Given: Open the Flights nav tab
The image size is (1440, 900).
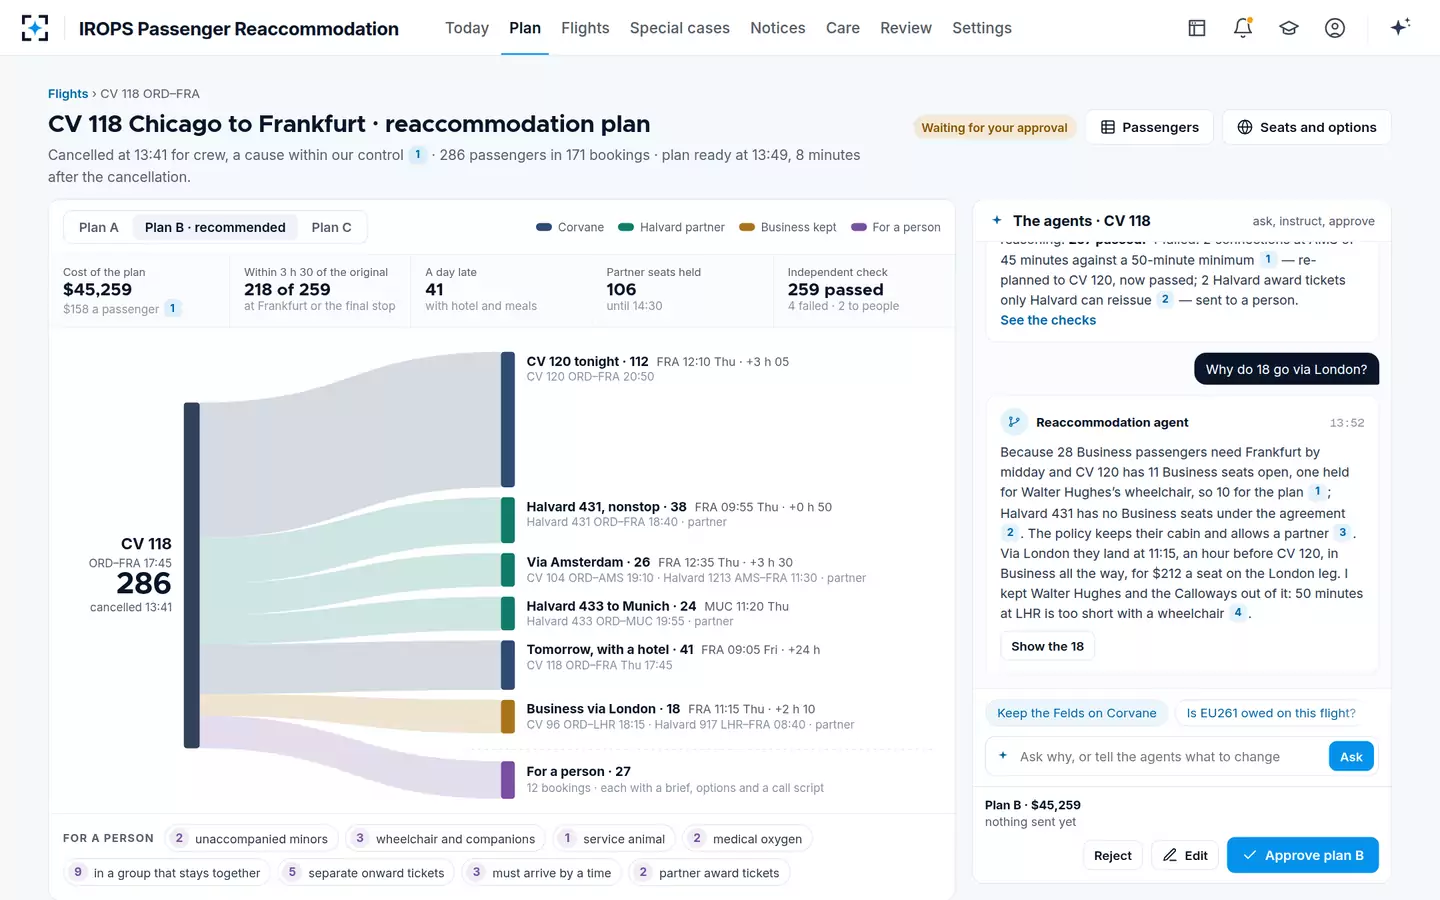Looking at the screenshot, I should click(x=585, y=28).
